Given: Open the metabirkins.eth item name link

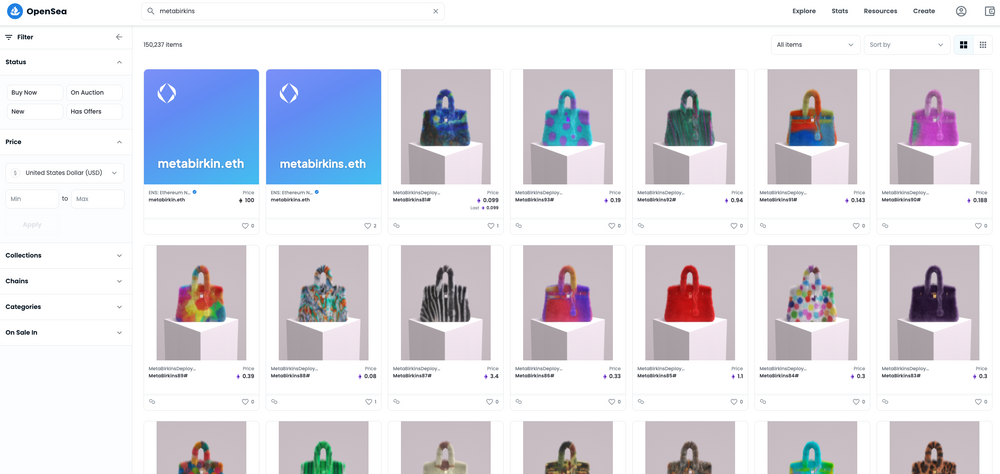Looking at the screenshot, I should pos(290,200).
